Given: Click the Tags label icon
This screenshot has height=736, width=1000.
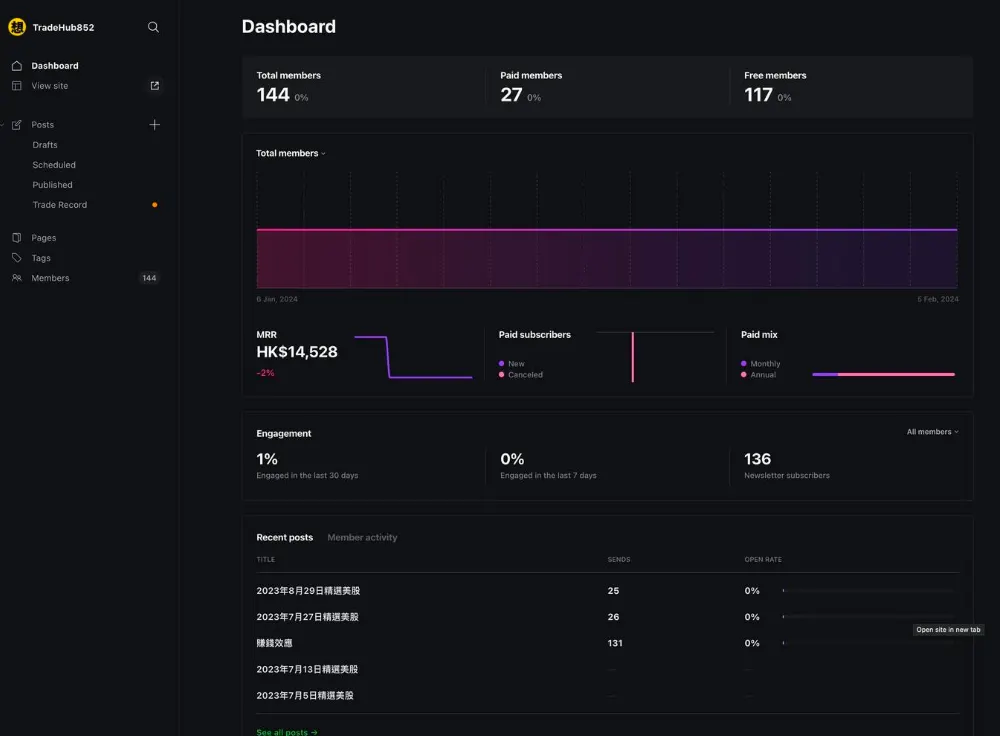Looking at the screenshot, I should click(x=17, y=258).
